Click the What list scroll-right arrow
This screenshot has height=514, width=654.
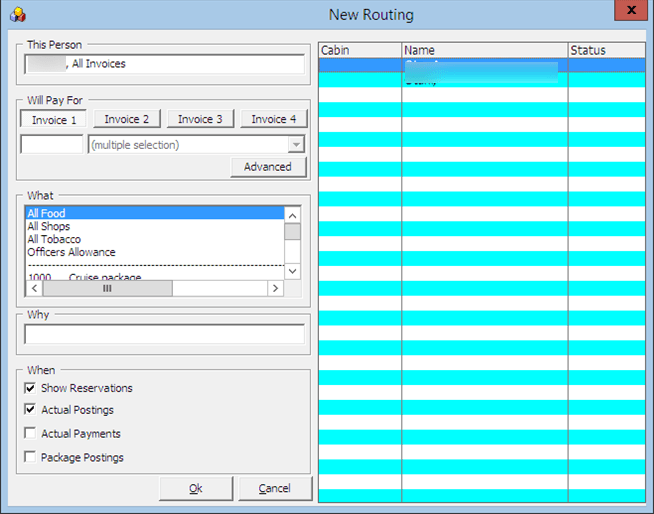coord(275,288)
